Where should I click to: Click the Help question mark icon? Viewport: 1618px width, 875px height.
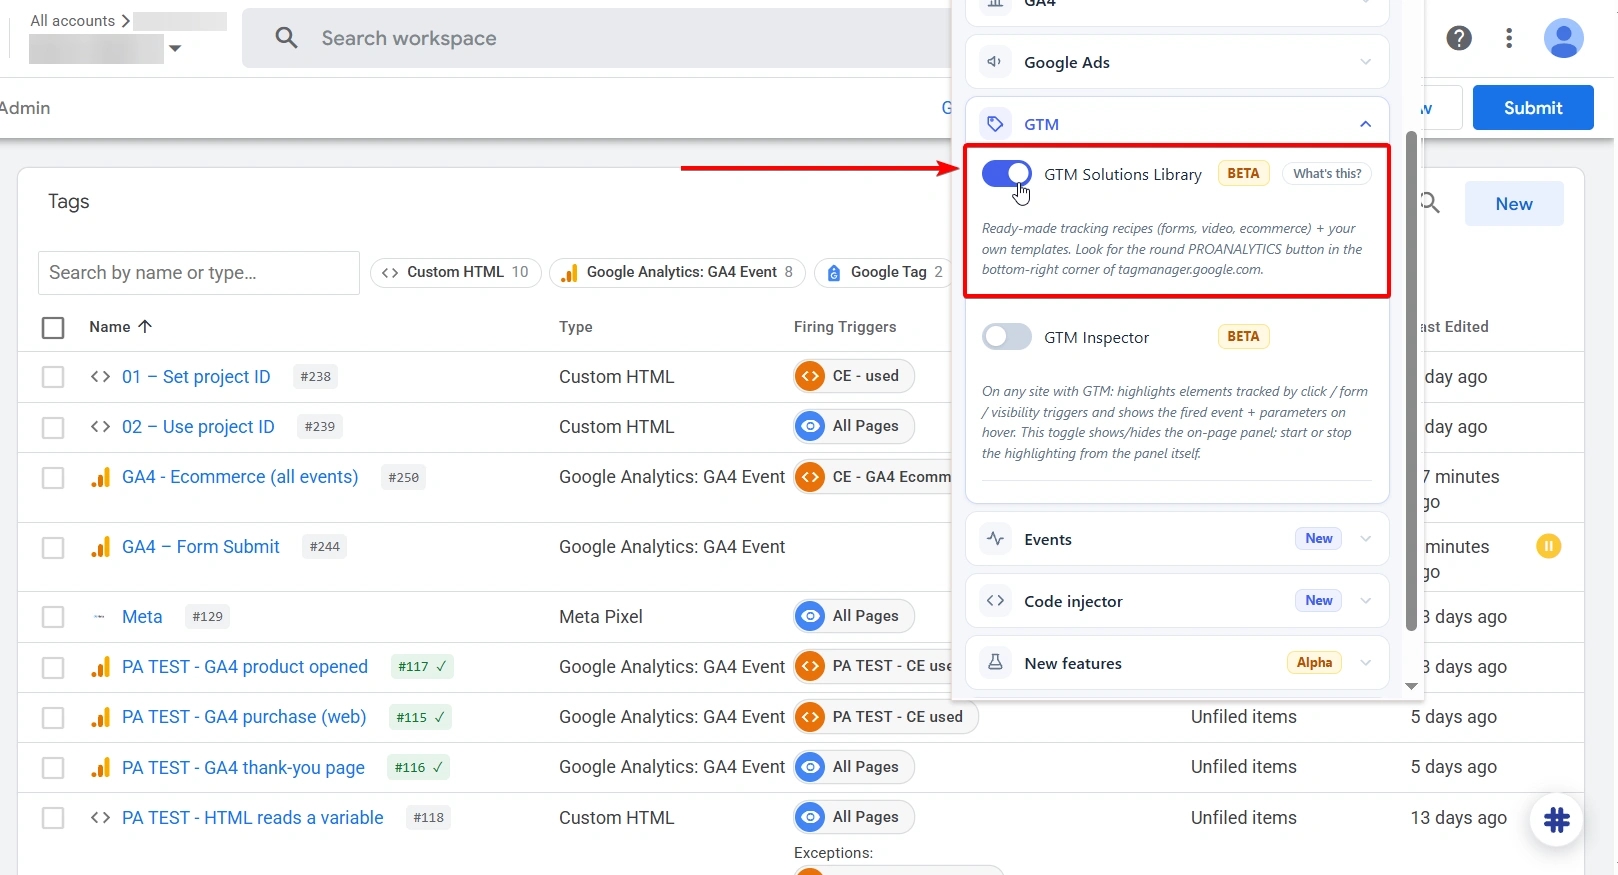pos(1459,38)
